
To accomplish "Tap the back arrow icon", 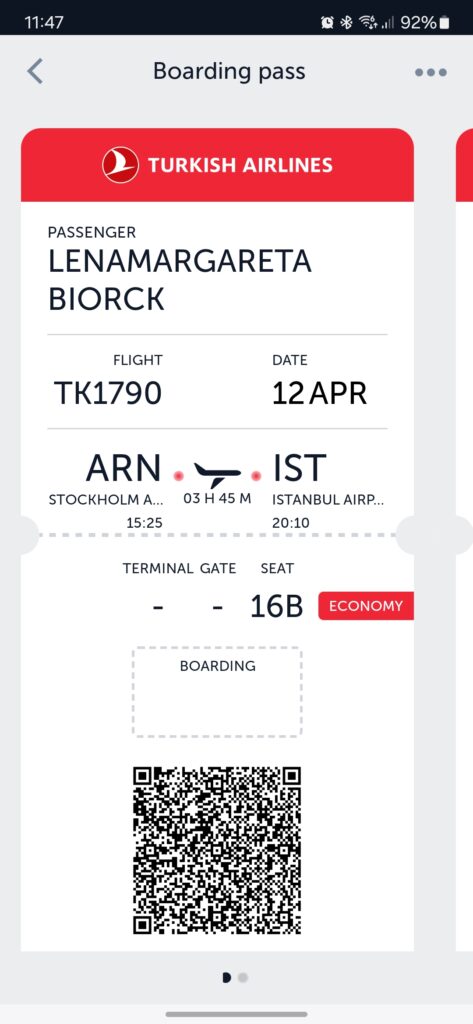I will click(x=35, y=71).
